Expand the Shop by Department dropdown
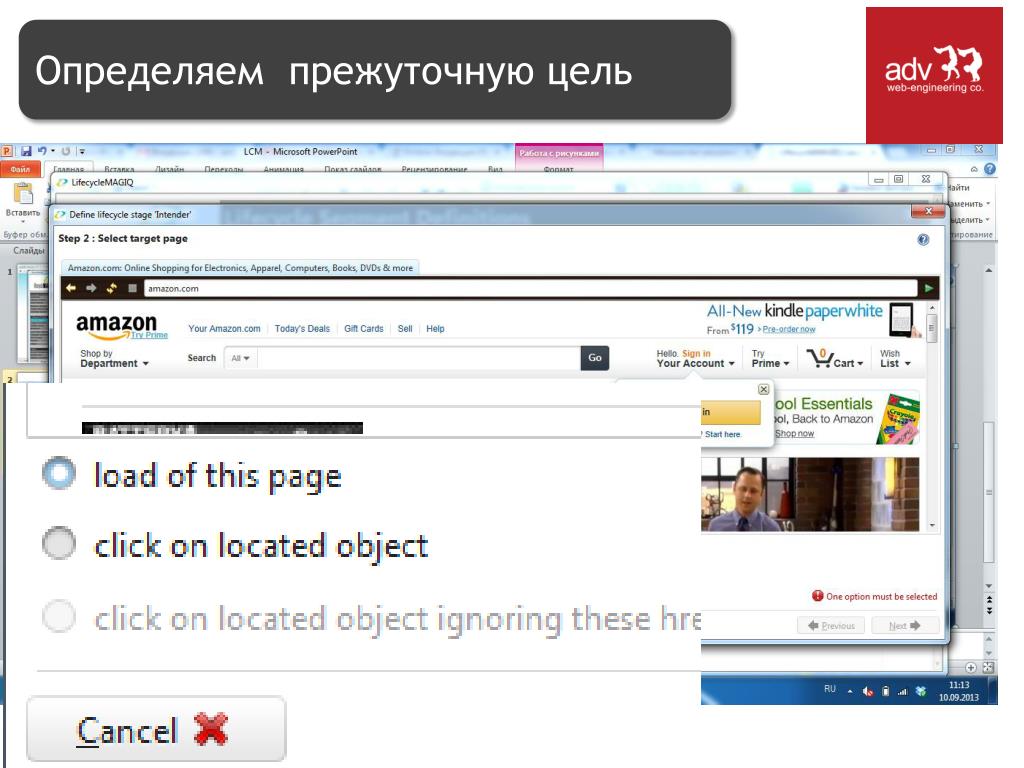 pyautogui.click(x=114, y=359)
